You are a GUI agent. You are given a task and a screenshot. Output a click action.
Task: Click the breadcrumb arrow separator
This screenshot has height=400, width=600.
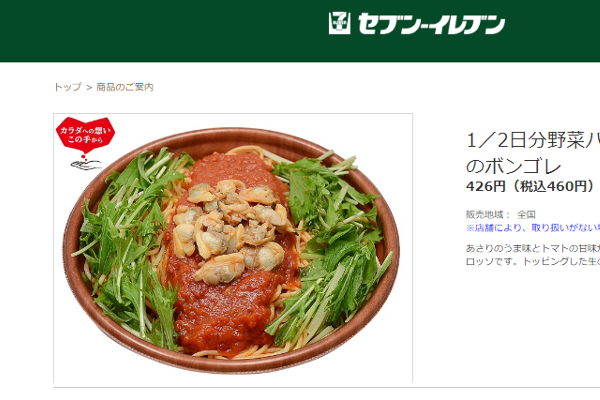(x=89, y=87)
